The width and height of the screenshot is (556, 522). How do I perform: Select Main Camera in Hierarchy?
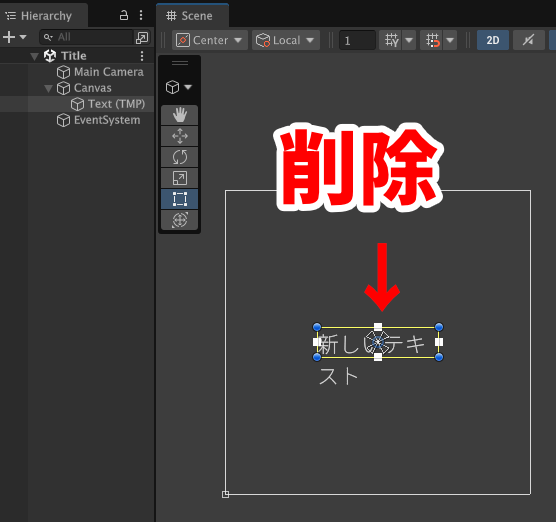[x=77, y=72]
